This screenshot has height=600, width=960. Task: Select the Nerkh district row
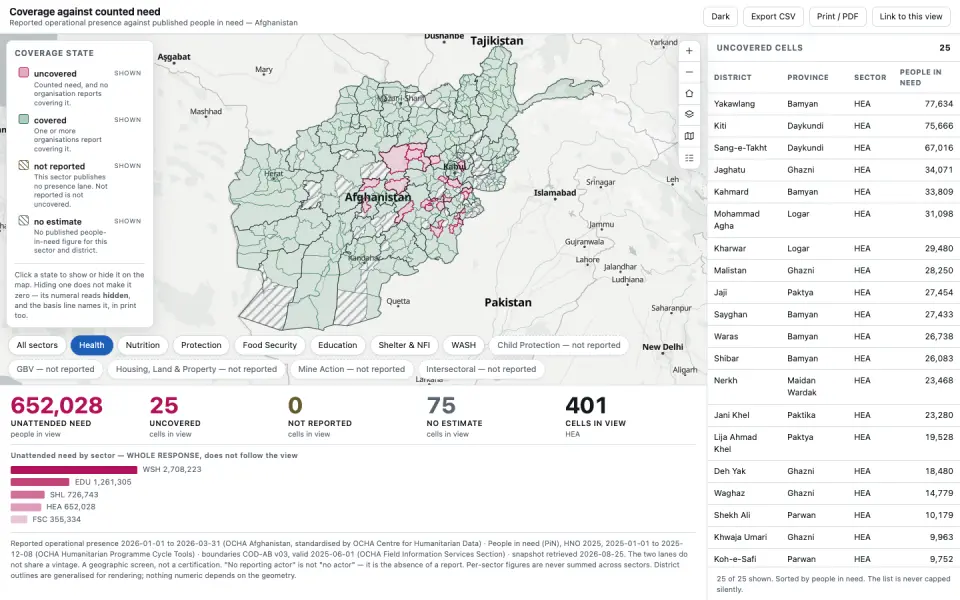click(x=833, y=387)
